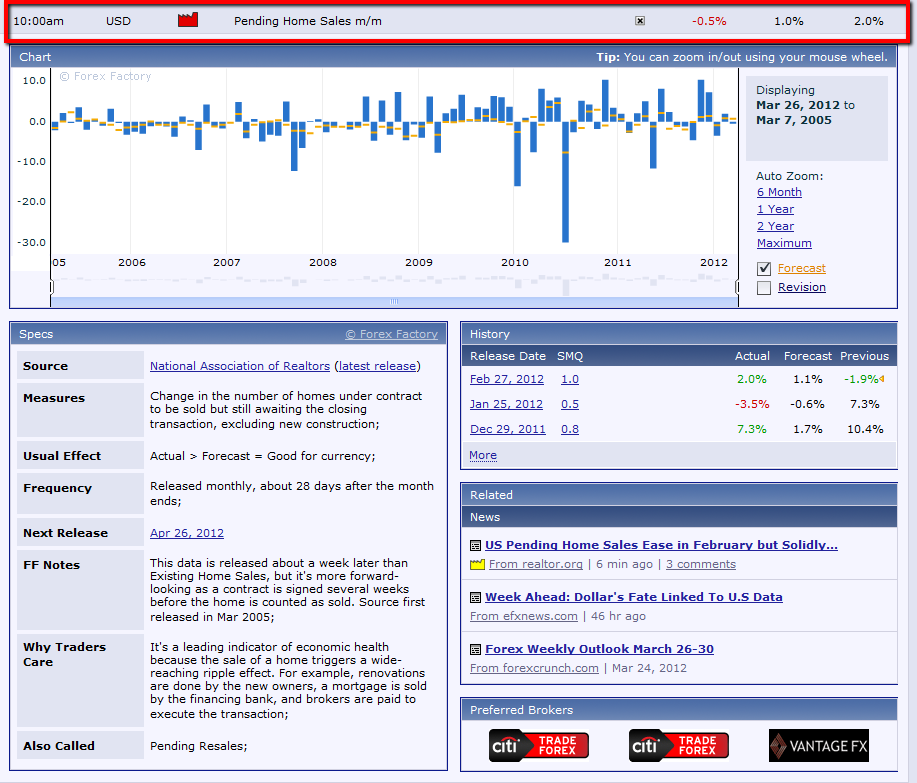The height and width of the screenshot is (783, 917).
Task: Open Dec 29, 2011 release date
Action: point(508,429)
